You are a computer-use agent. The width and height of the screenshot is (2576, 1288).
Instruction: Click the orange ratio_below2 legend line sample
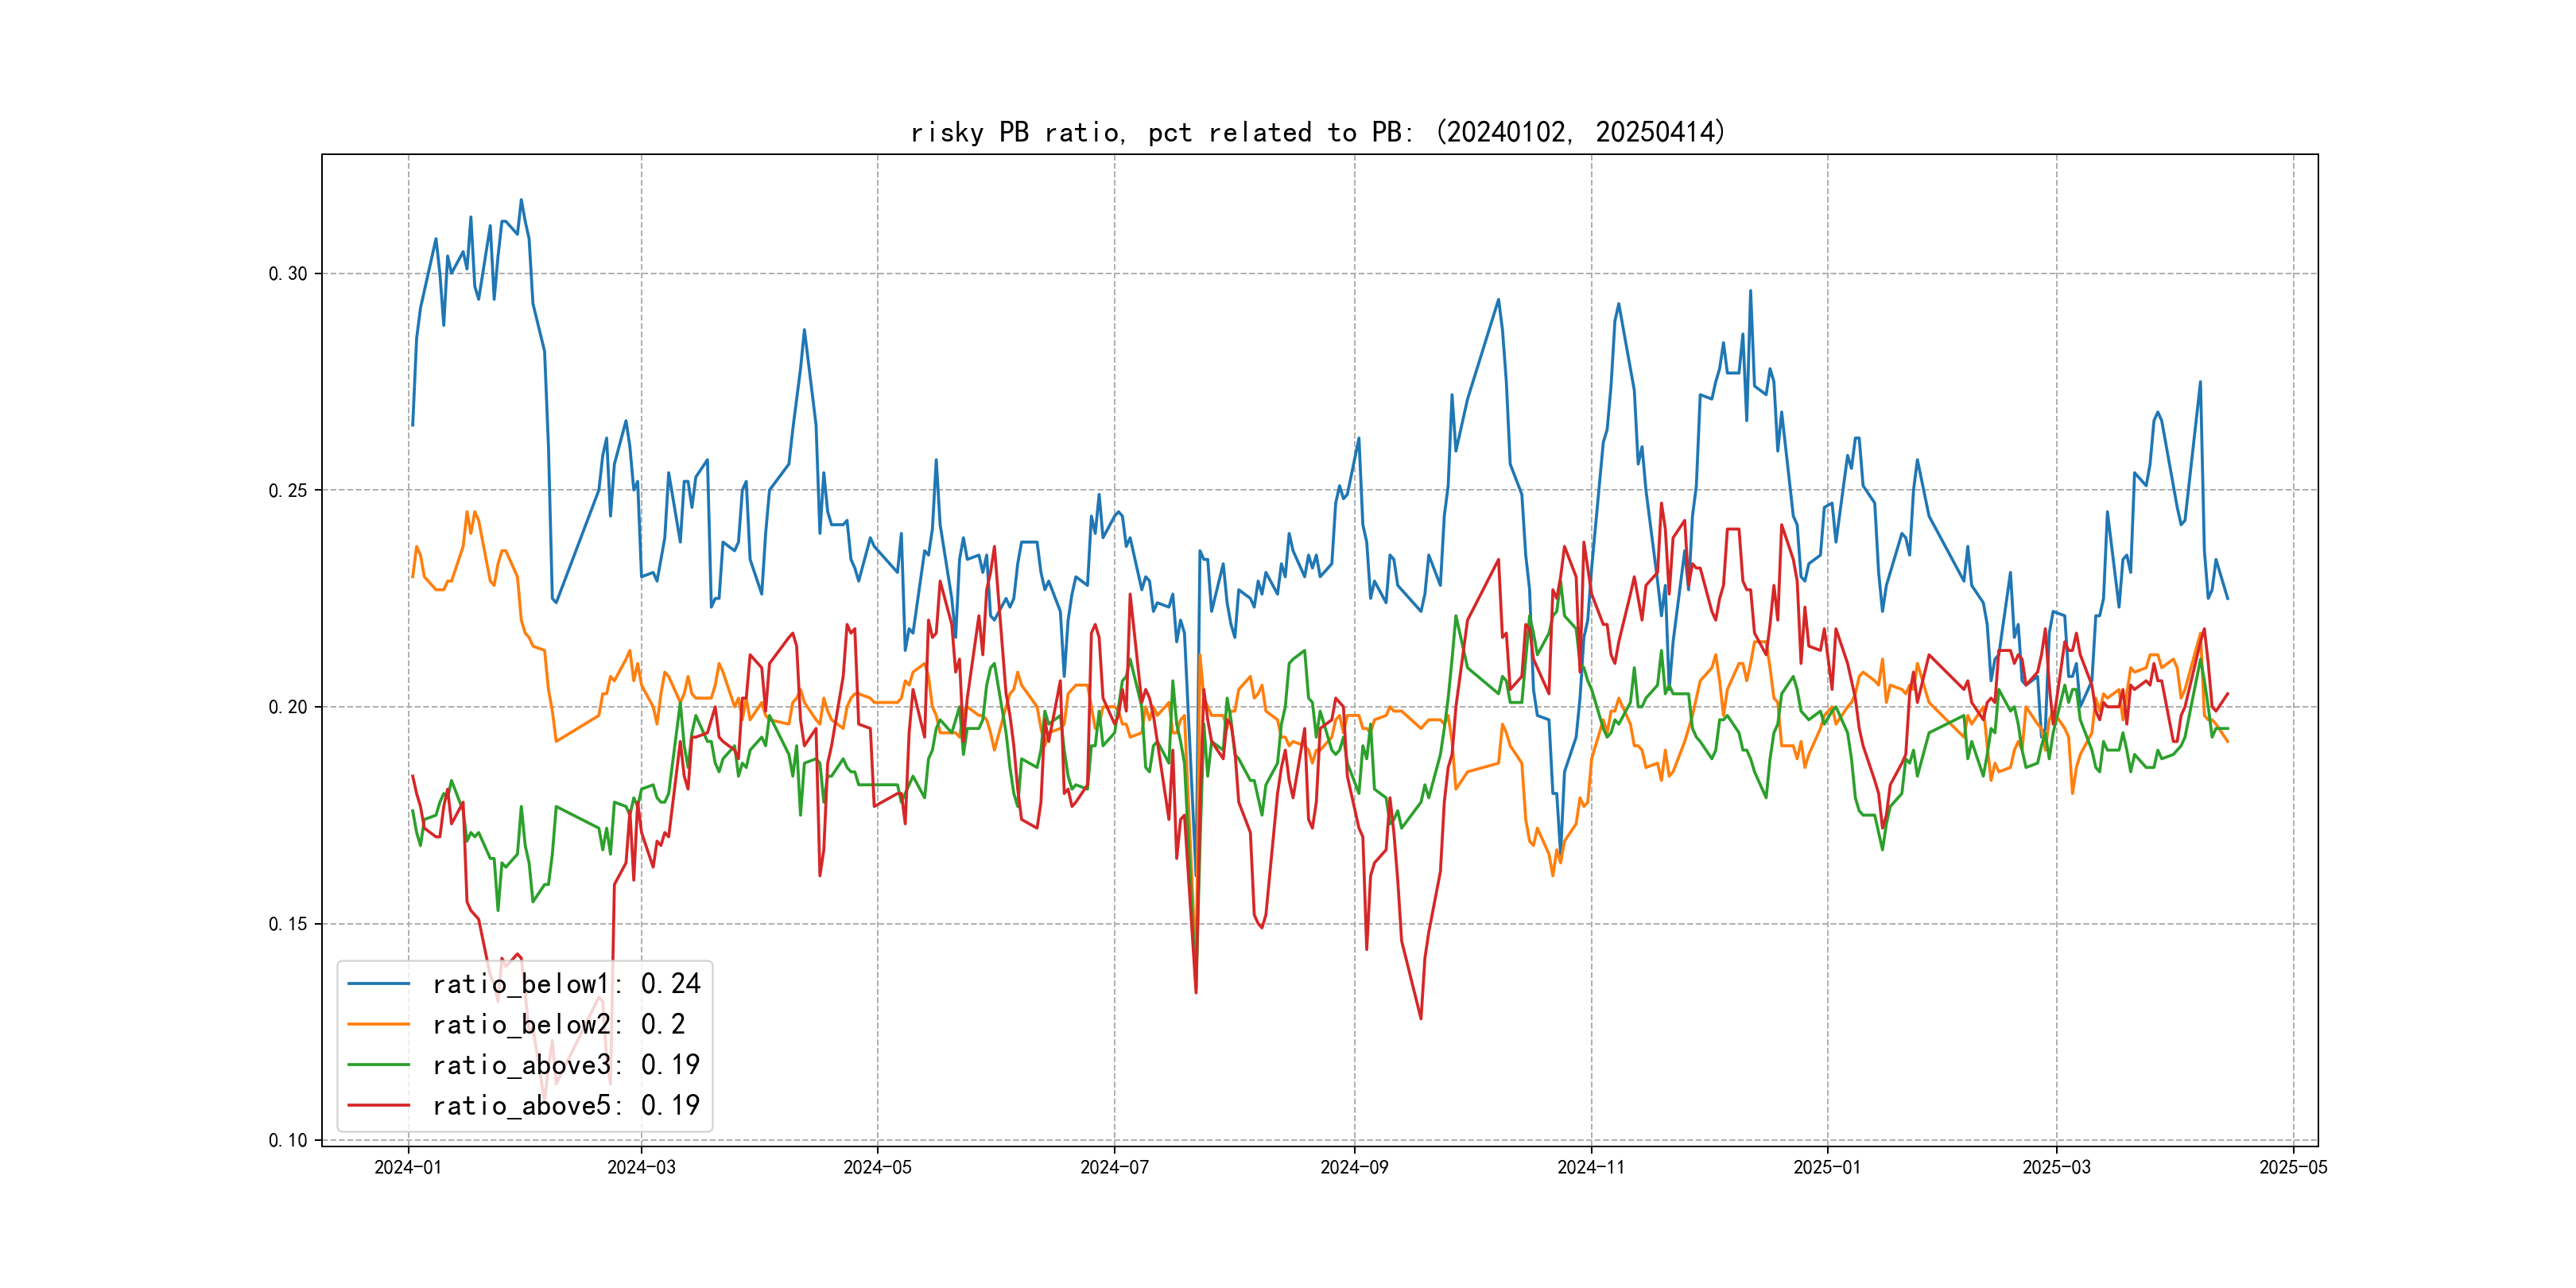point(378,1024)
